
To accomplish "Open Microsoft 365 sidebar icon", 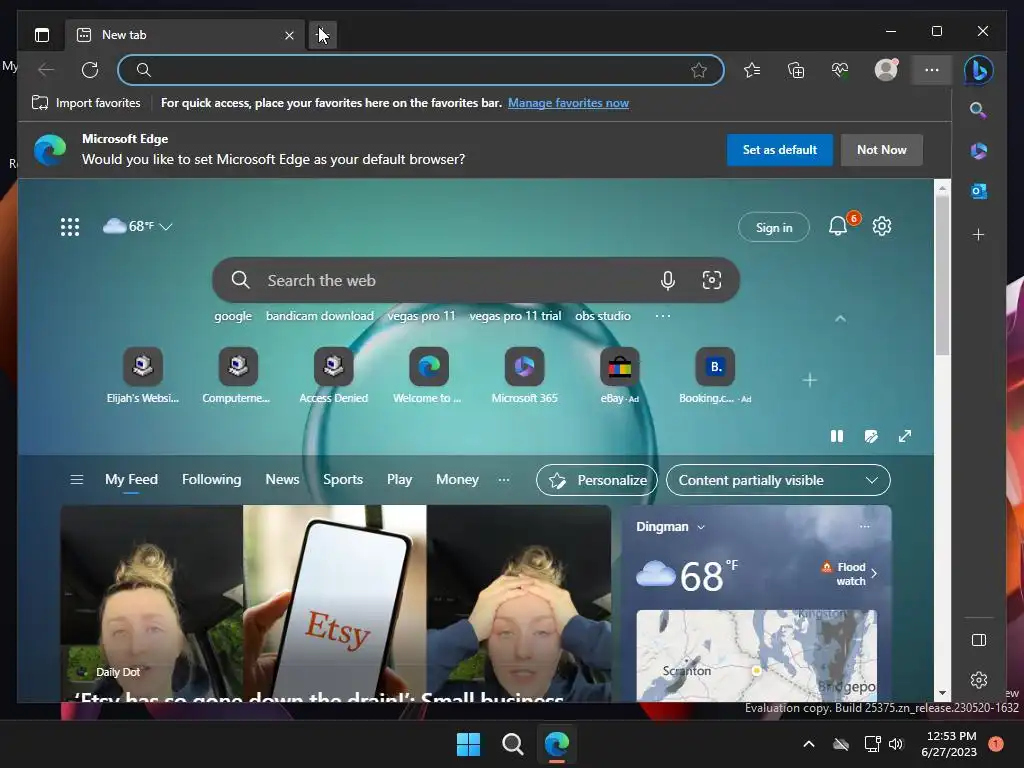I will tap(978, 151).
